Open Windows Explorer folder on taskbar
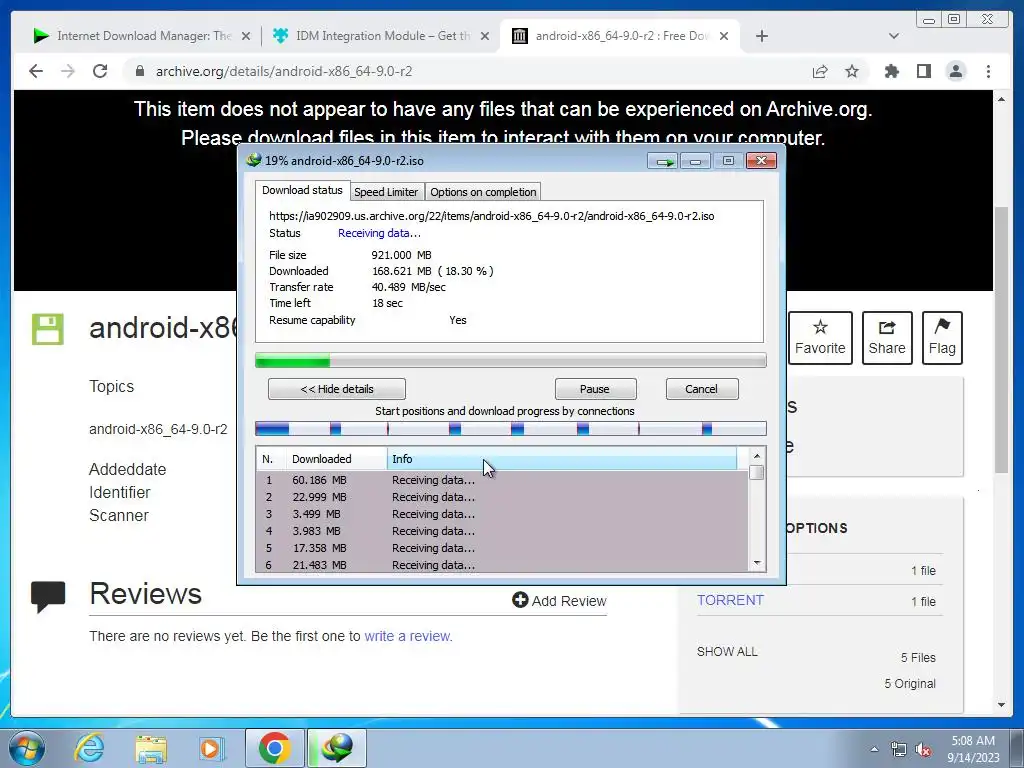Viewport: 1024px width, 768px height. 151,748
